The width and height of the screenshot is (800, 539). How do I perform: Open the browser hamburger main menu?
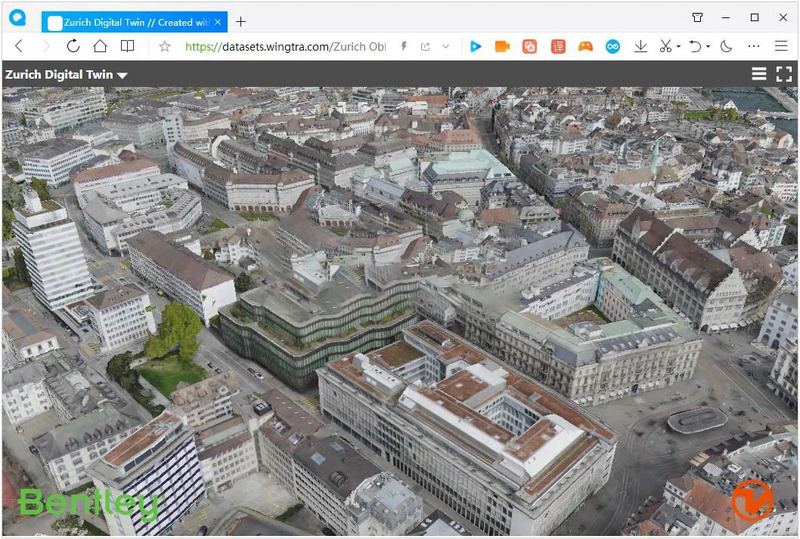click(781, 46)
